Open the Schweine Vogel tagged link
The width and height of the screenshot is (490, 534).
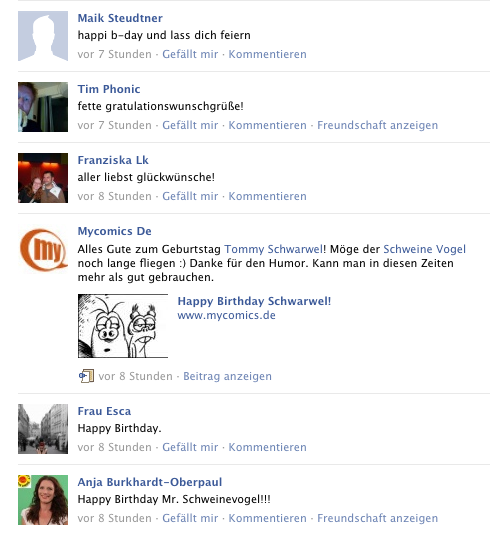pos(424,249)
